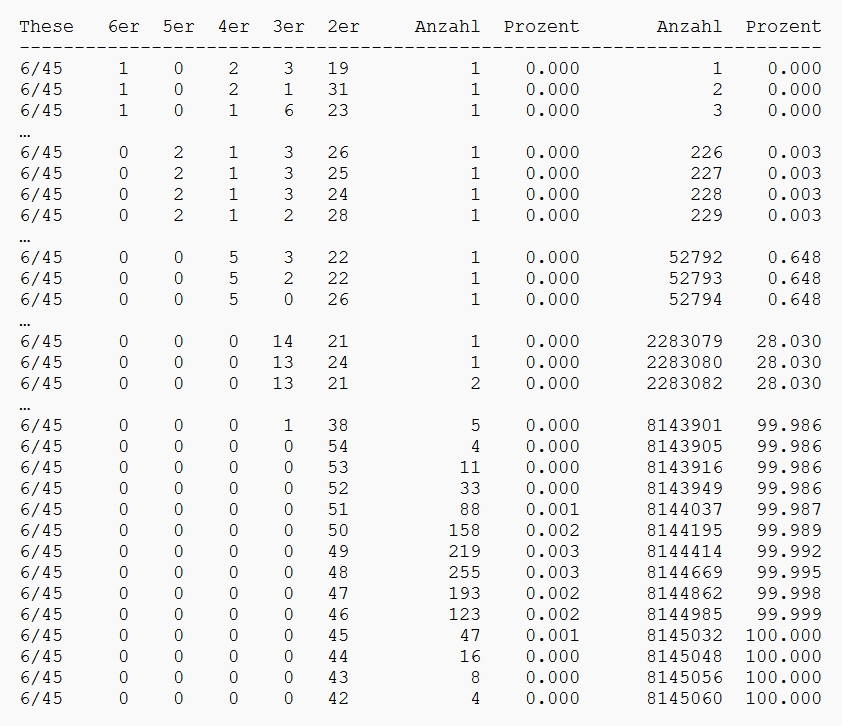This screenshot has width=842, height=726.
Task: Click the first ellipsis row marker
Action: tap(25, 132)
